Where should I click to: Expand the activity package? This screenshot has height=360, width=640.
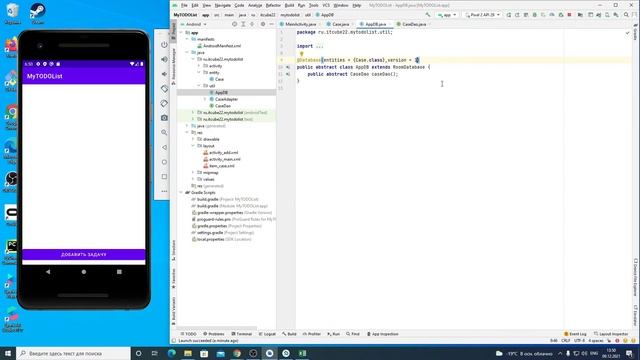click(x=199, y=66)
